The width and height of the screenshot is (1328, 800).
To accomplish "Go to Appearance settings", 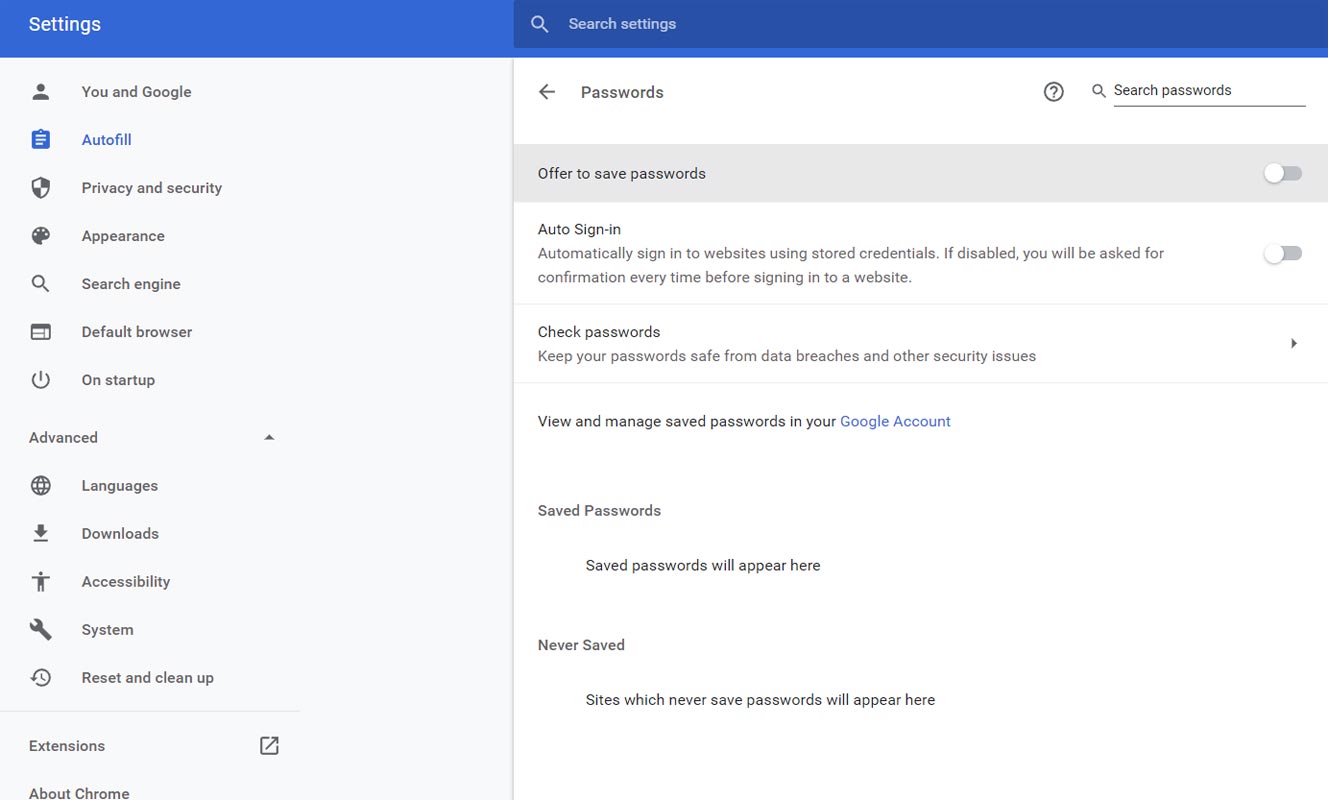I will [x=123, y=236].
